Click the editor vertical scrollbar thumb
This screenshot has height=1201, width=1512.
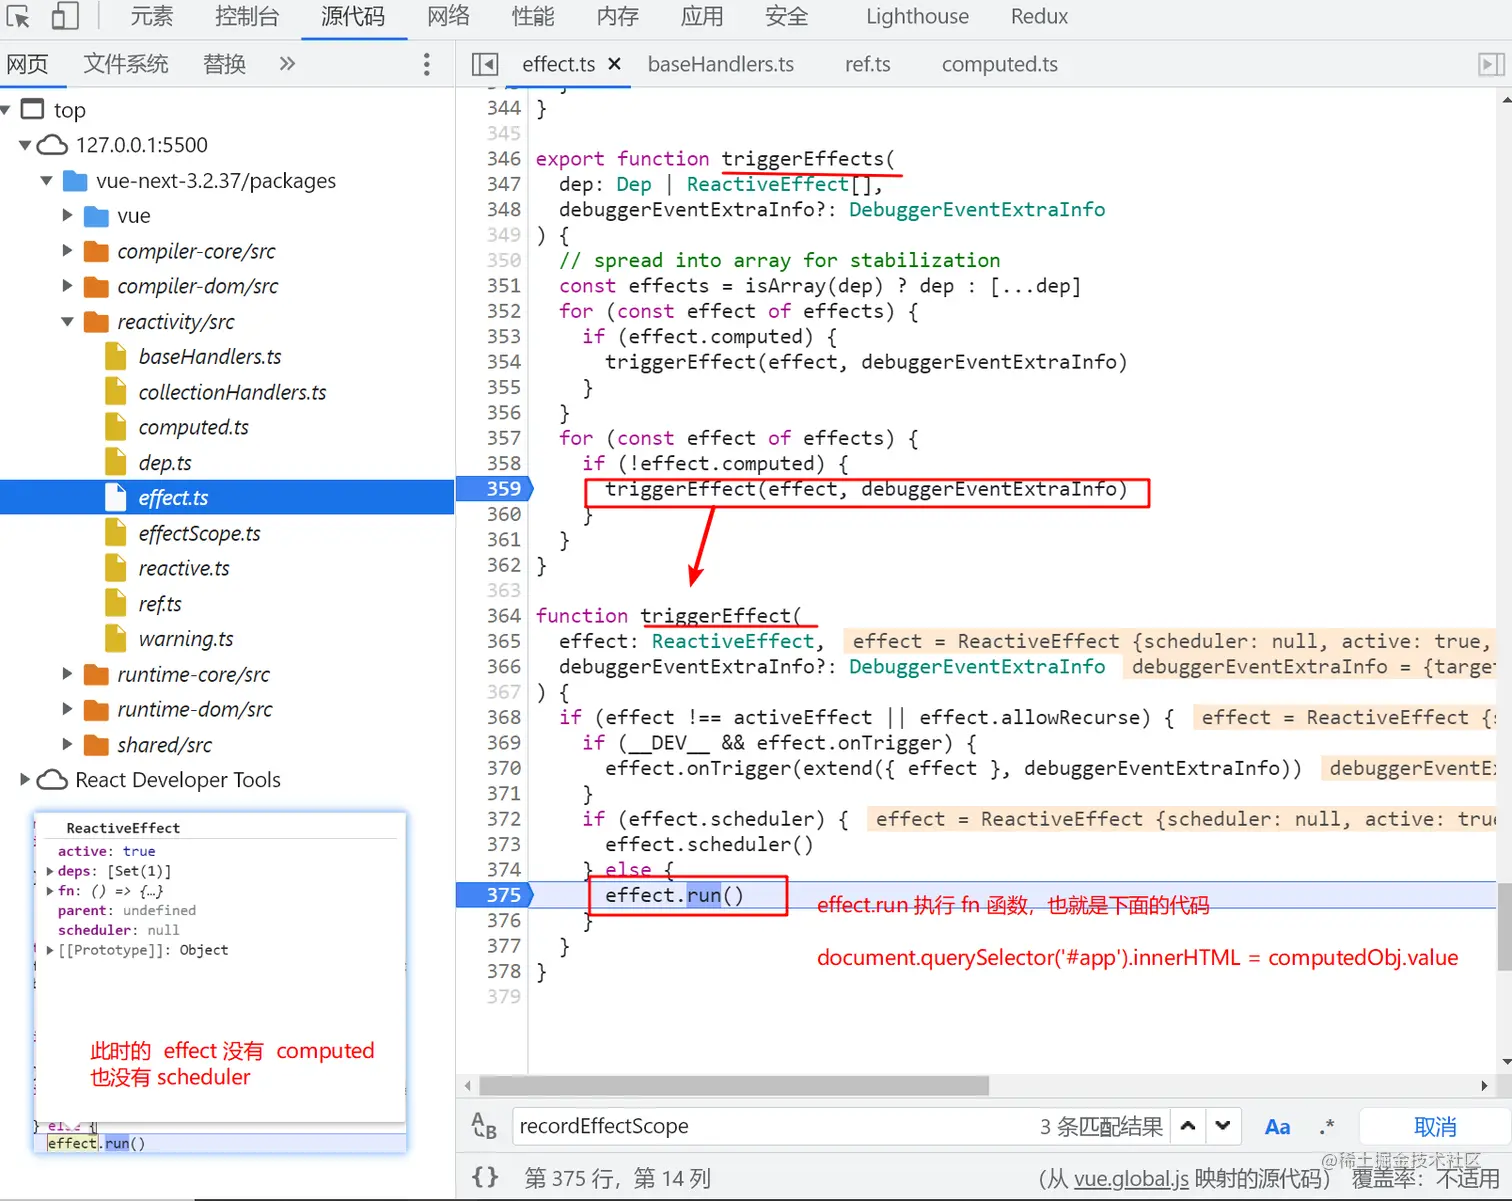pyautogui.click(x=1504, y=926)
